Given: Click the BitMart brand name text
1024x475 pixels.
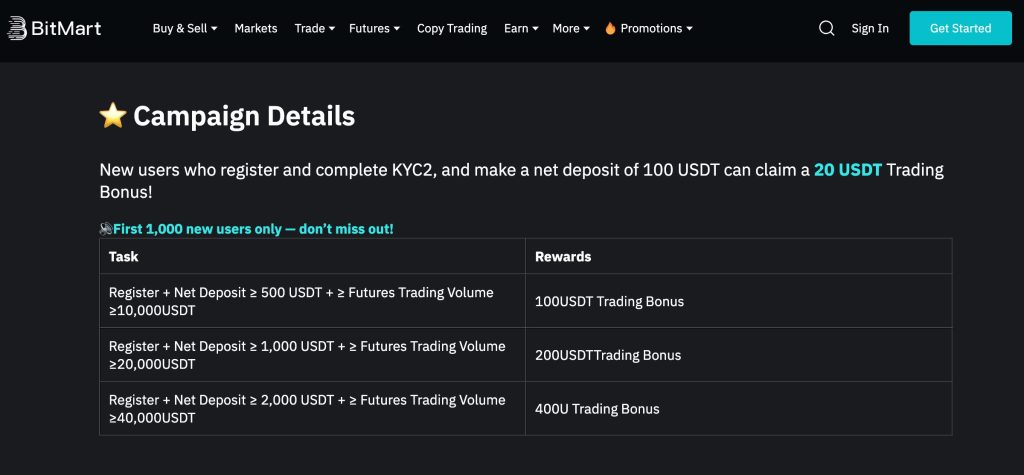Looking at the screenshot, I should [x=66, y=28].
